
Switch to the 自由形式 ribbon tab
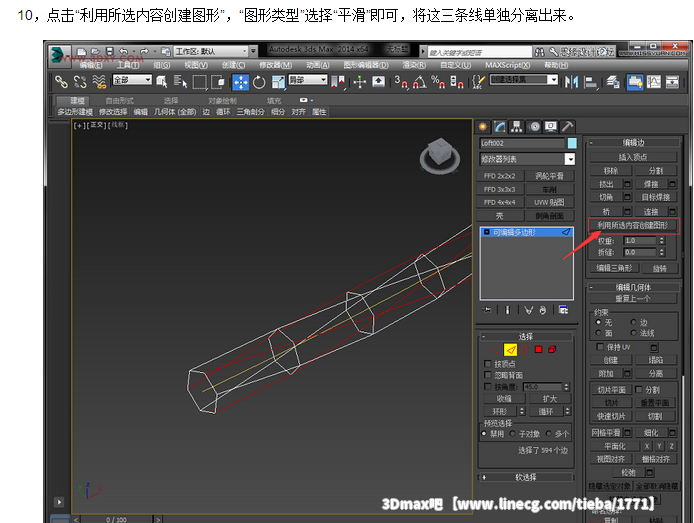120,101
